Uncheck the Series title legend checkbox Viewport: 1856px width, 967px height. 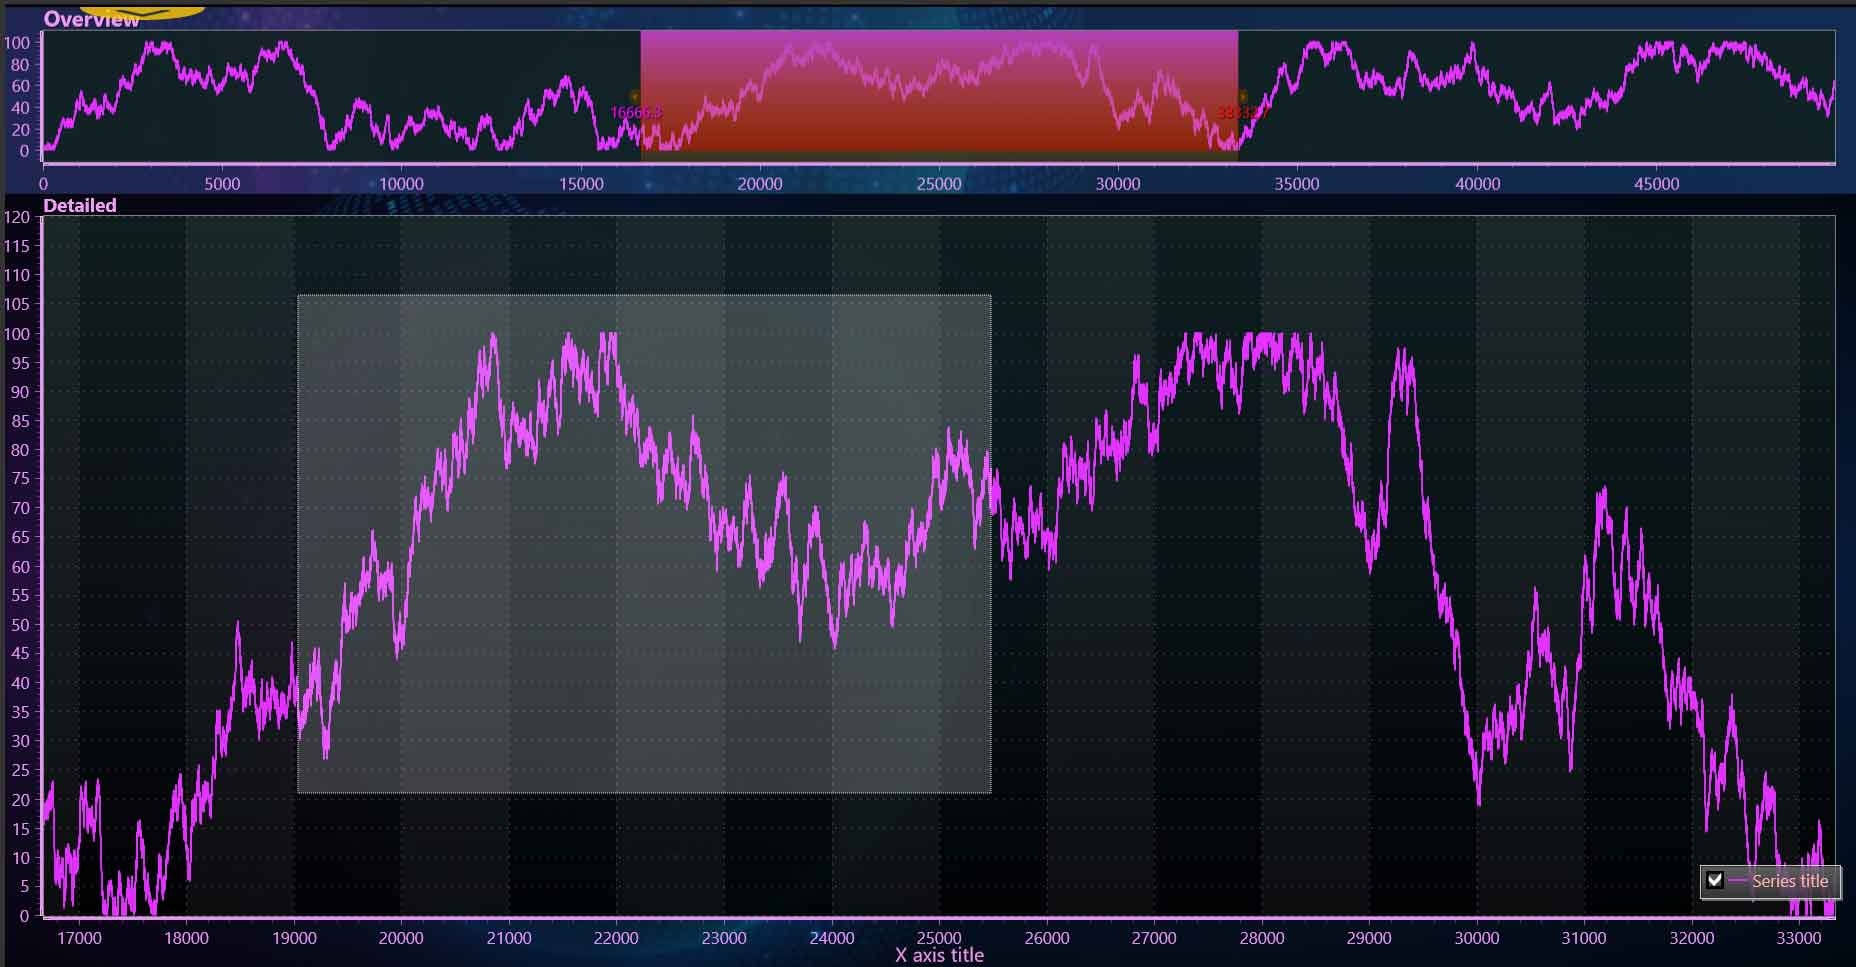point(1715,880)
